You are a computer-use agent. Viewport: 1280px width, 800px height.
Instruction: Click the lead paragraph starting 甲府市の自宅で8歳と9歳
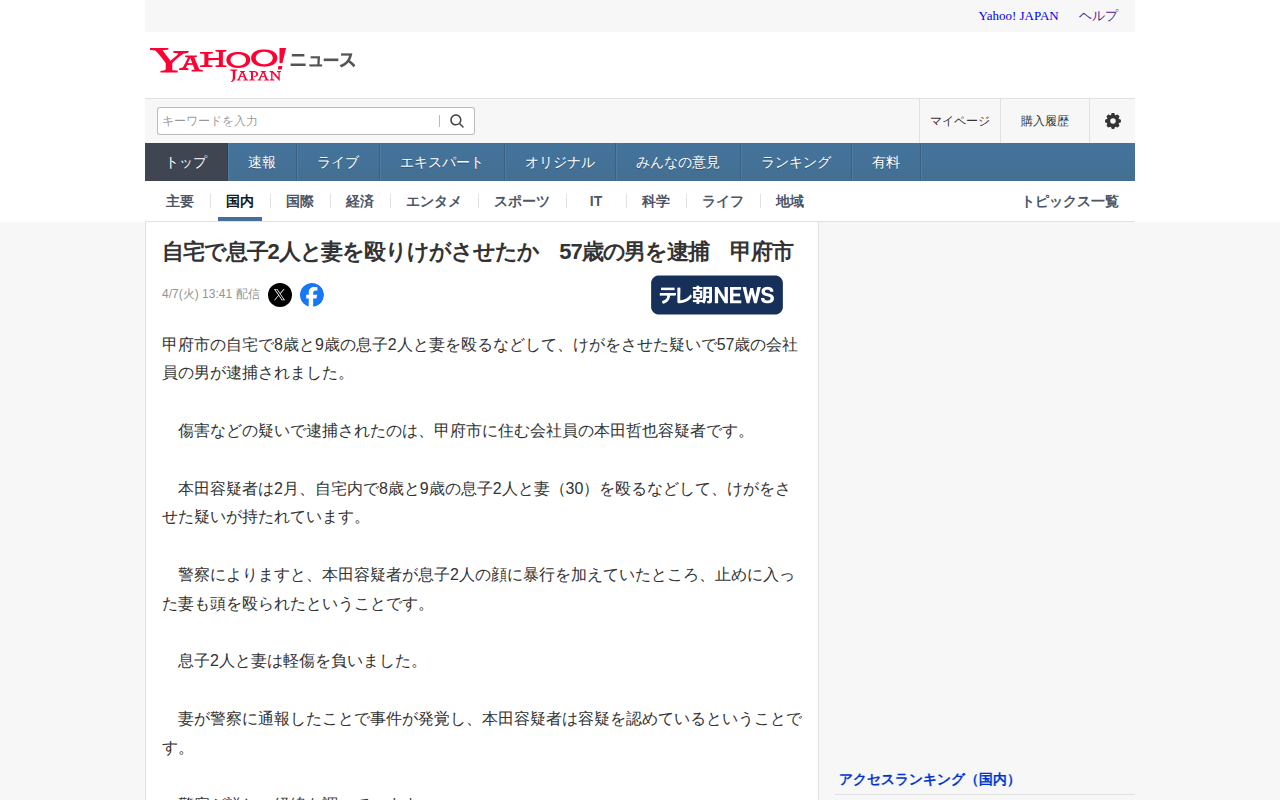tap(480, 358)
